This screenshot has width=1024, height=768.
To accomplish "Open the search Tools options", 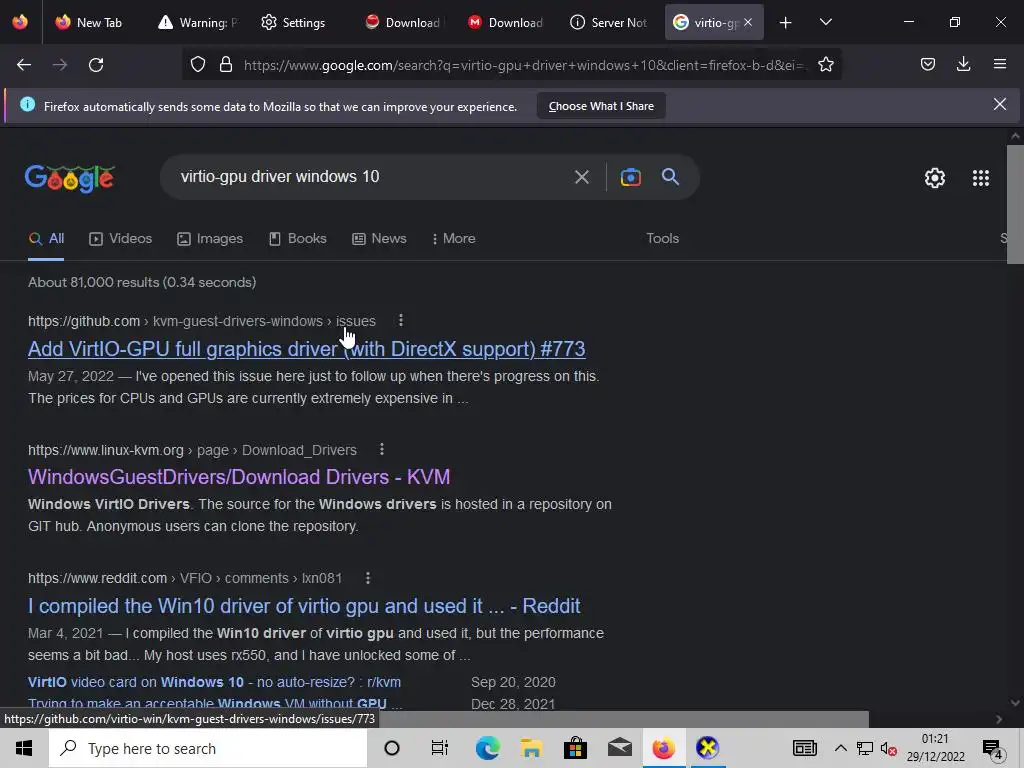I will pos(662,238).
